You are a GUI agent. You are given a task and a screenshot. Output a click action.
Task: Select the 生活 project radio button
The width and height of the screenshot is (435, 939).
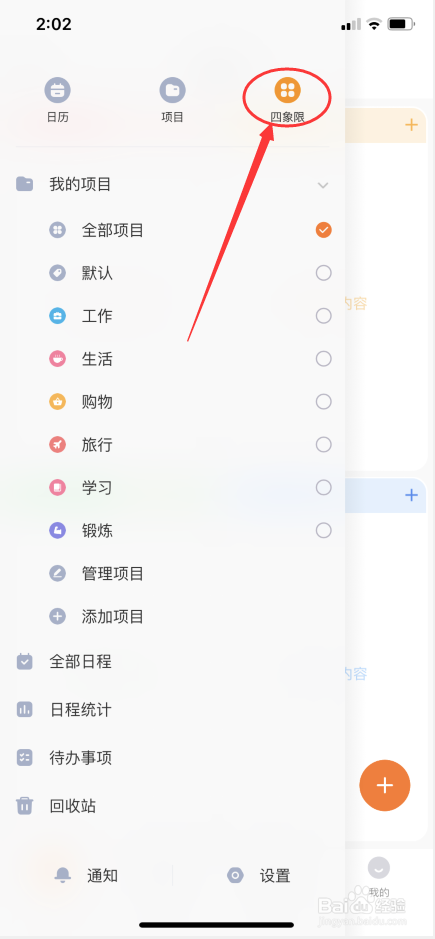pyautogui.click(x=324, y=359)
